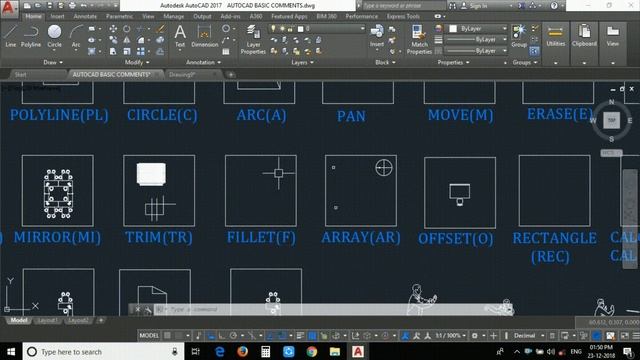Image resolution: width=640 pixels, height=360 pixels.
Task: Select the Stretch tool in Modify panel
Action: (113, 51)
